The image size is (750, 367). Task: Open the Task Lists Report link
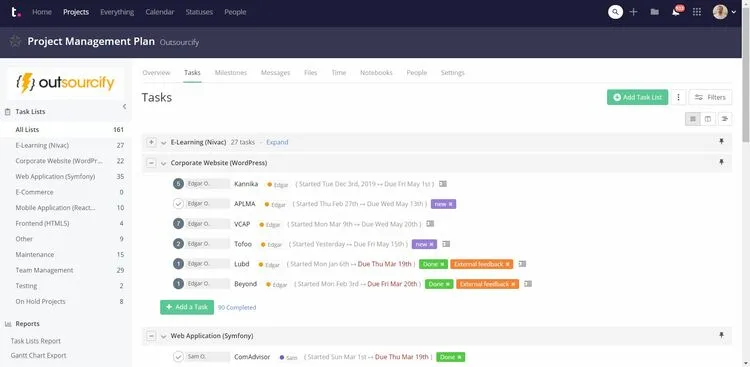pos(36,341)
